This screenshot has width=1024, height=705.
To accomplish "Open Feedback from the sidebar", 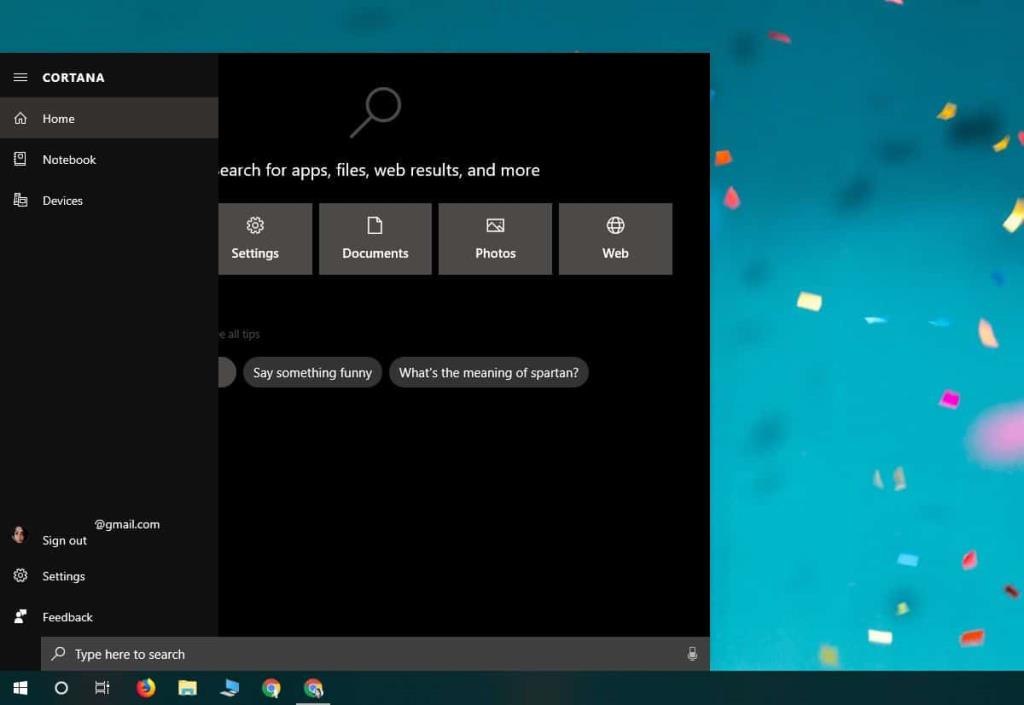I will pos(67,617).
